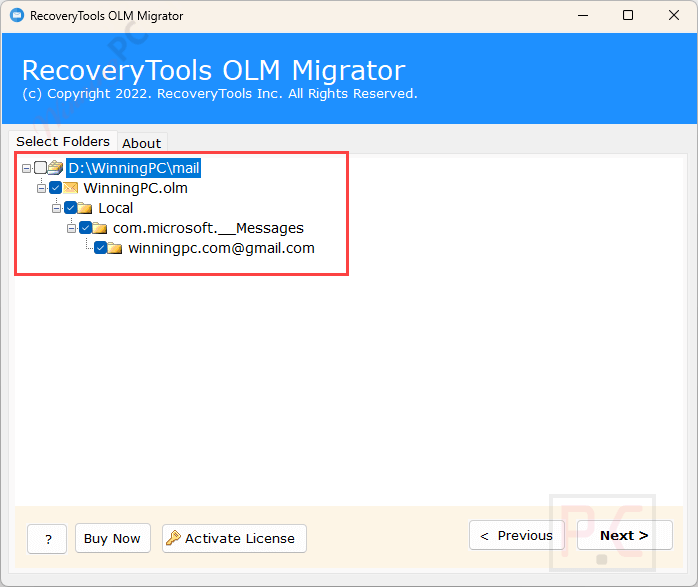The image size is (698, 587).
Task: Select the com.microsoft.__Messages label
Action: [x=208, y=228]
